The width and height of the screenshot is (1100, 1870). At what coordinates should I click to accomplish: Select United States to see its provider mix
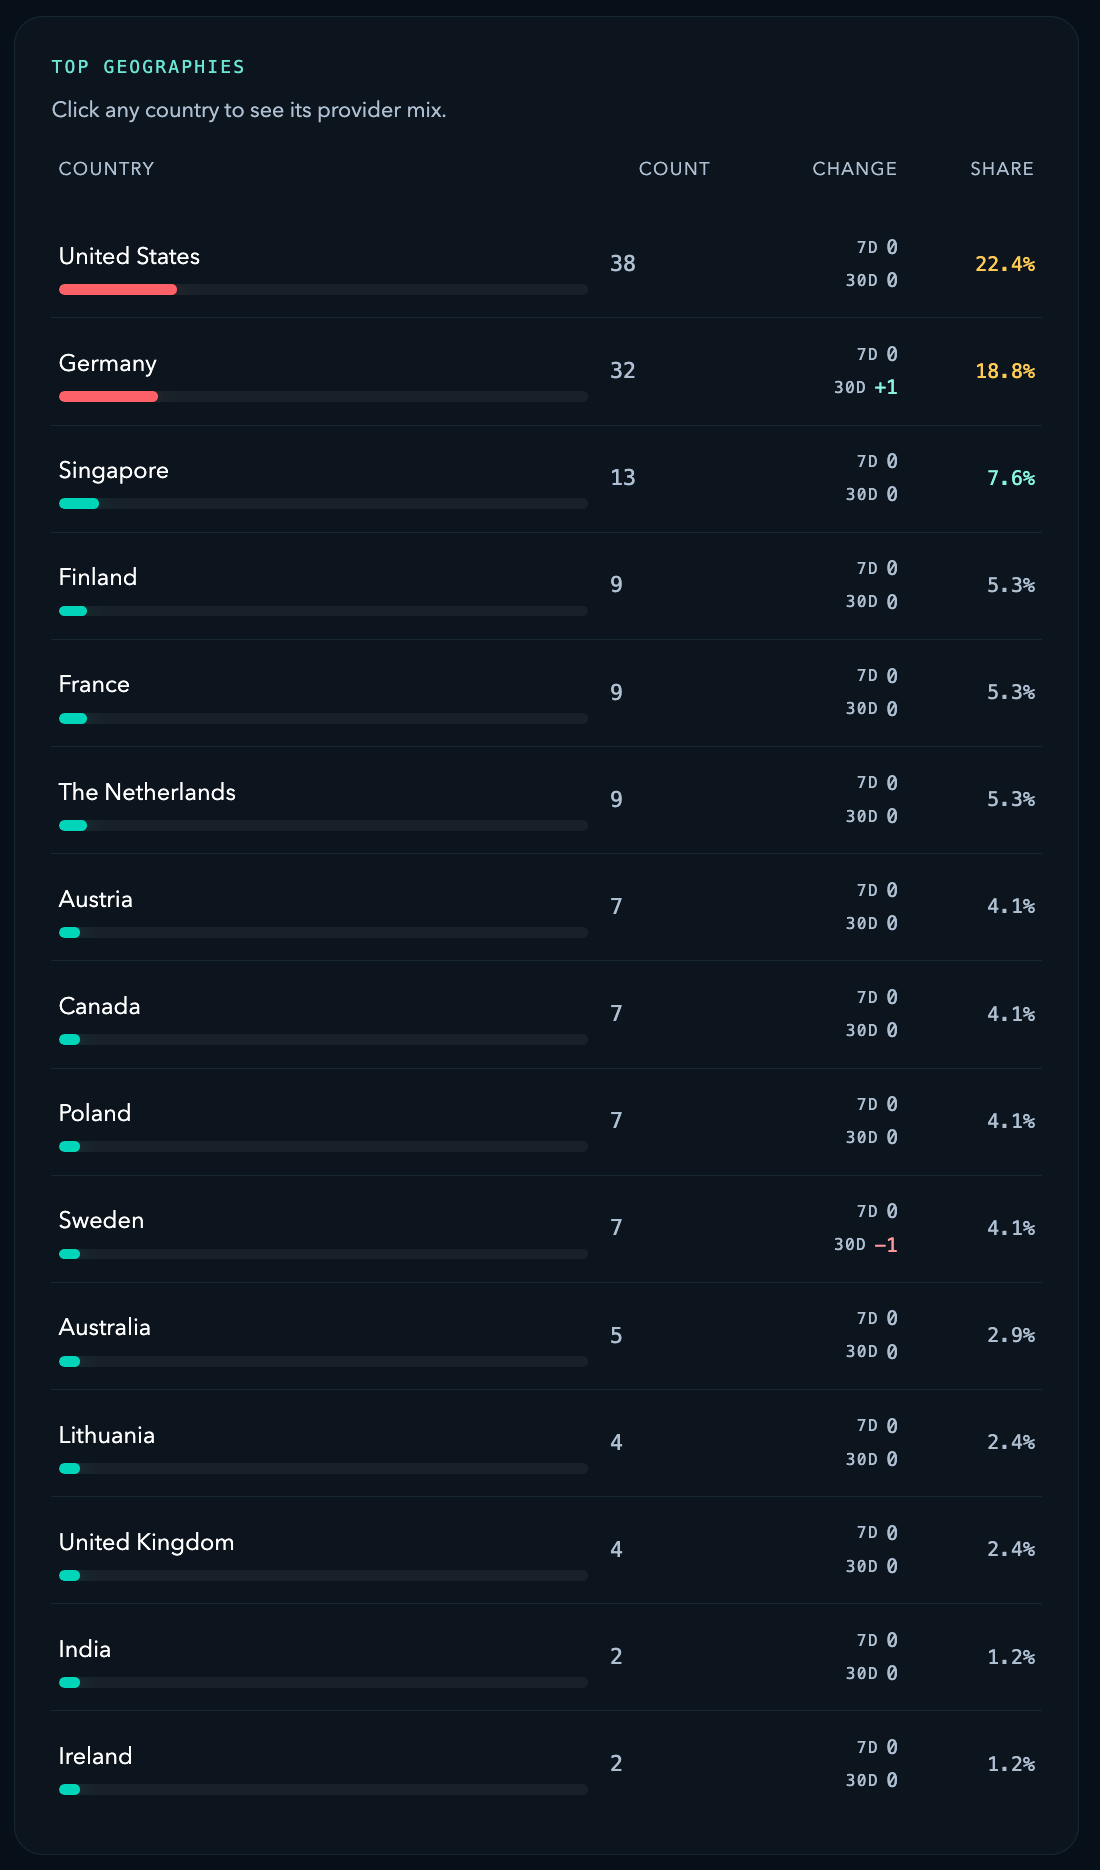pyautogui.click(x=129, y=256)
